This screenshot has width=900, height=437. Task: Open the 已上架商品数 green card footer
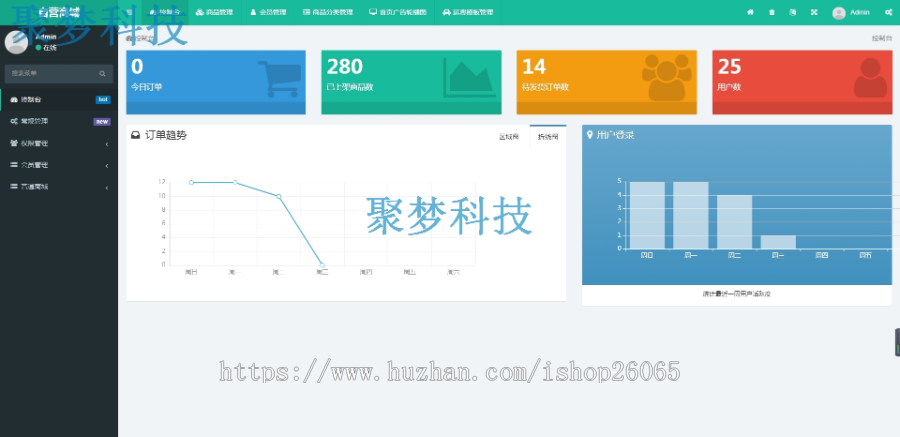(411, 108)
